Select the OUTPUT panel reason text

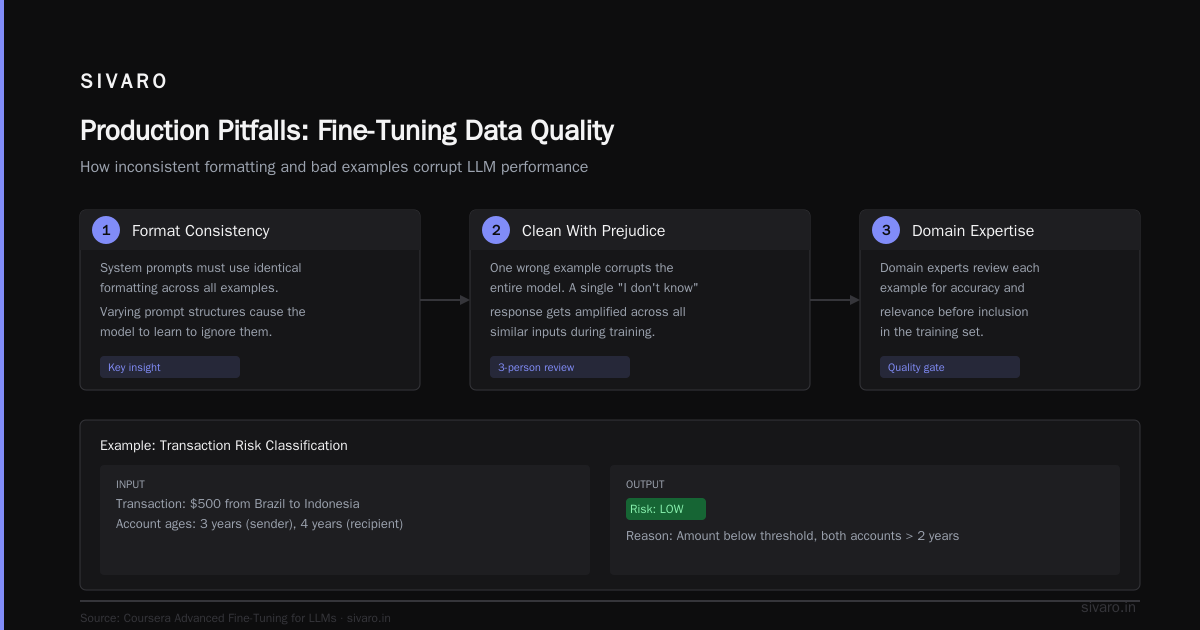tap(792, 536)
